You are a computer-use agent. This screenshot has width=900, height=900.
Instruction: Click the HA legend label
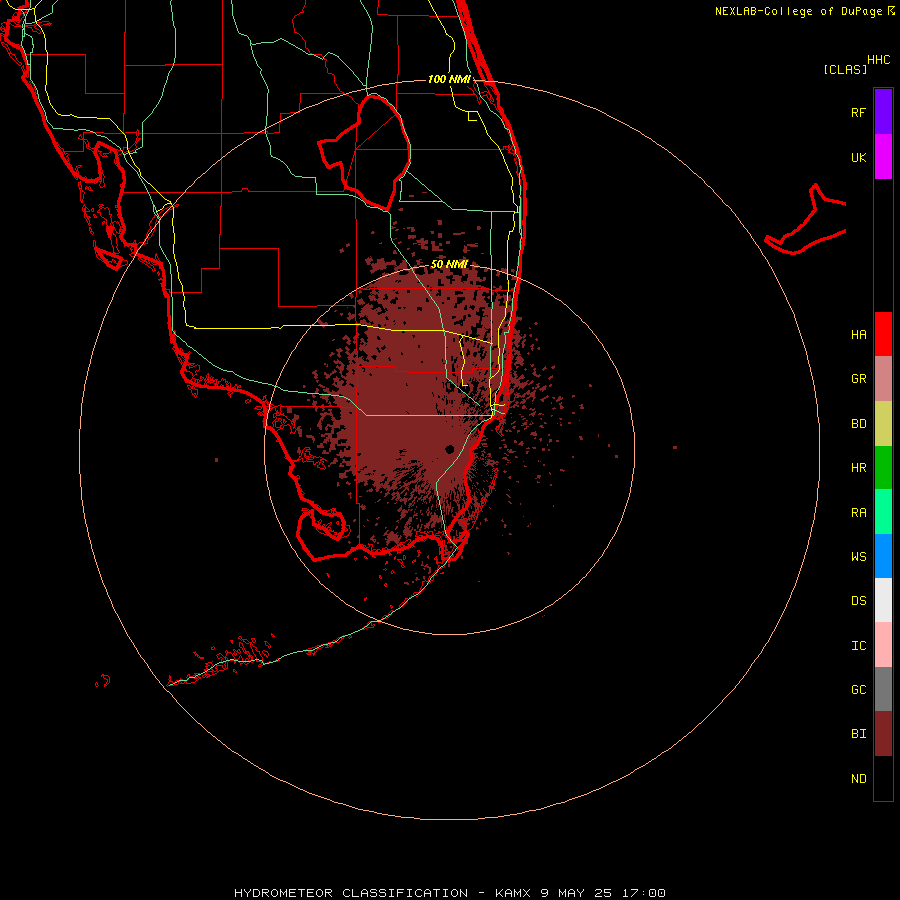(x=858, y=335)
